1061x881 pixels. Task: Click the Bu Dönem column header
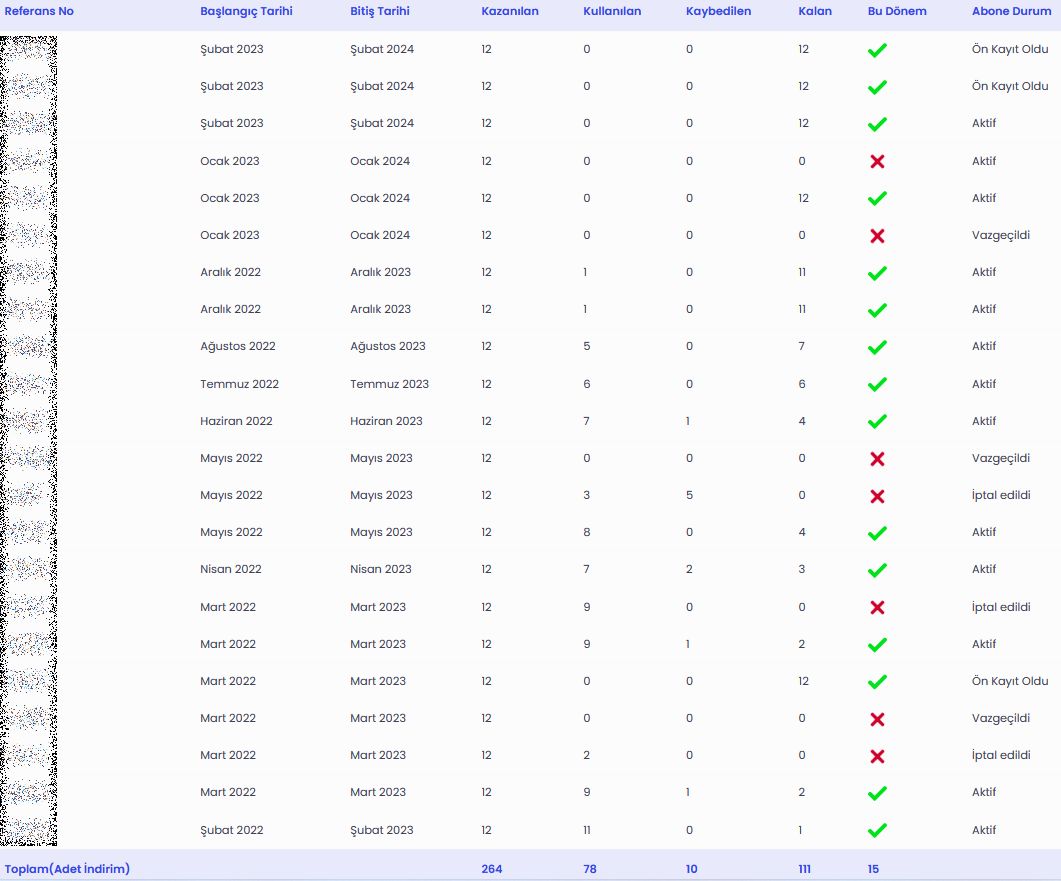click(897, 11)
